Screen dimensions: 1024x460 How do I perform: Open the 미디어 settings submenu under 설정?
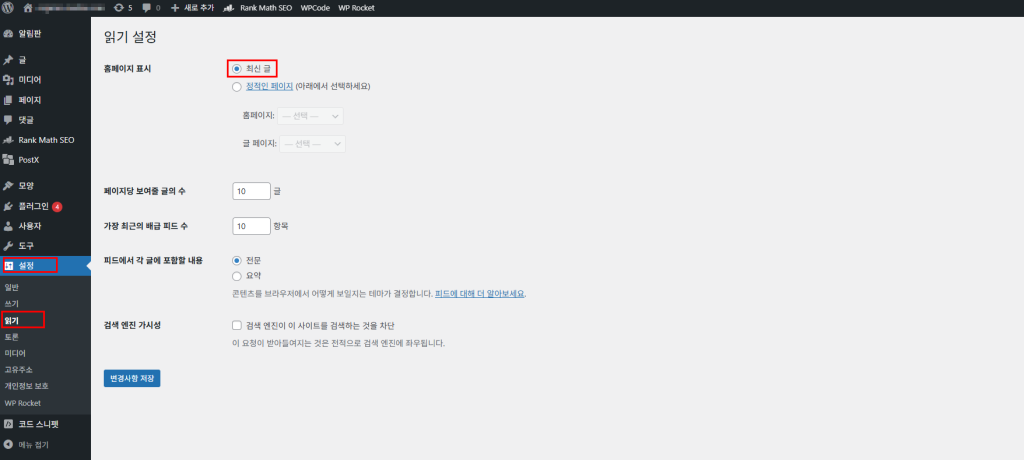coord(15,353)
